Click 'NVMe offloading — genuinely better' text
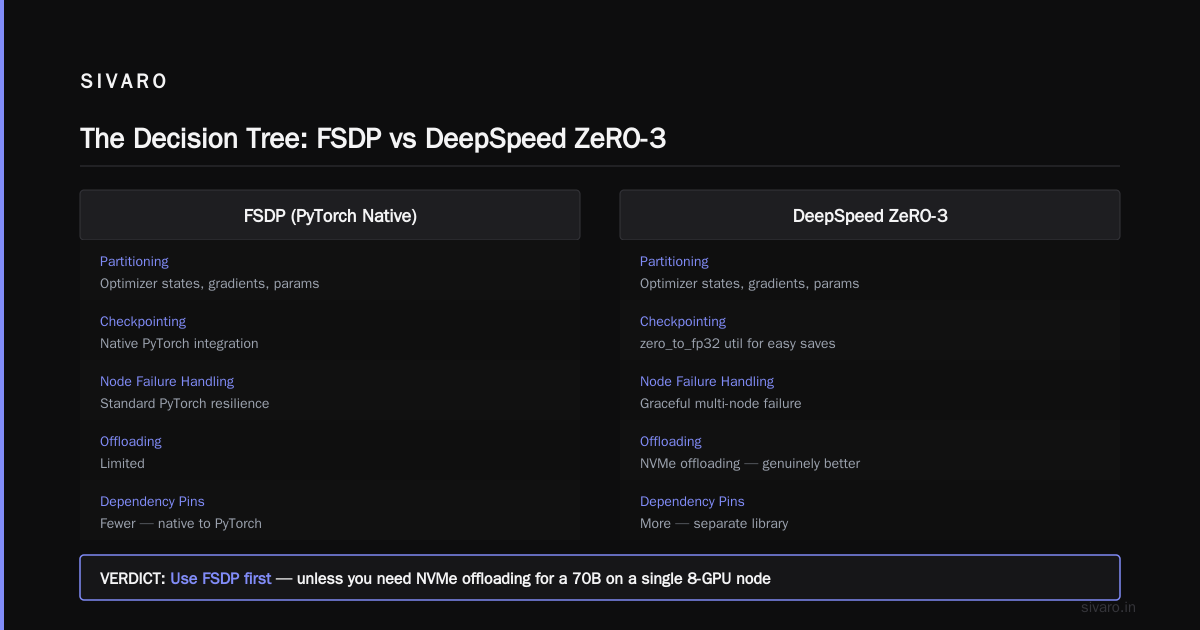The height and width of the screenshot is (630, 1200). [750, 463]
